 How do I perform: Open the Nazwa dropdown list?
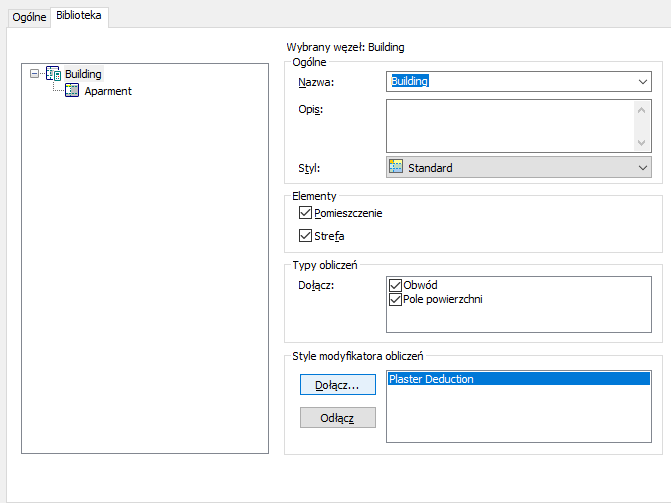point(642,82)
